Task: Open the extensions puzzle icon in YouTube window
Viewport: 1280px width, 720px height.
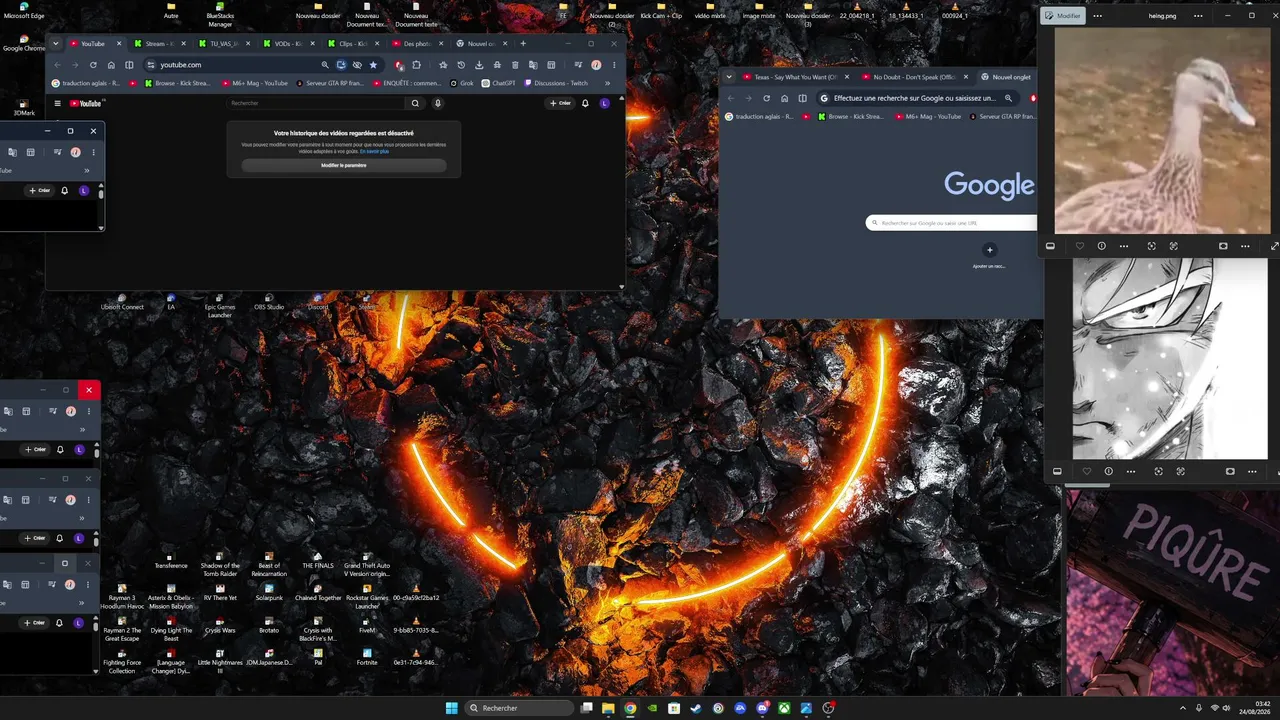Action: click(x=416, y=65)
